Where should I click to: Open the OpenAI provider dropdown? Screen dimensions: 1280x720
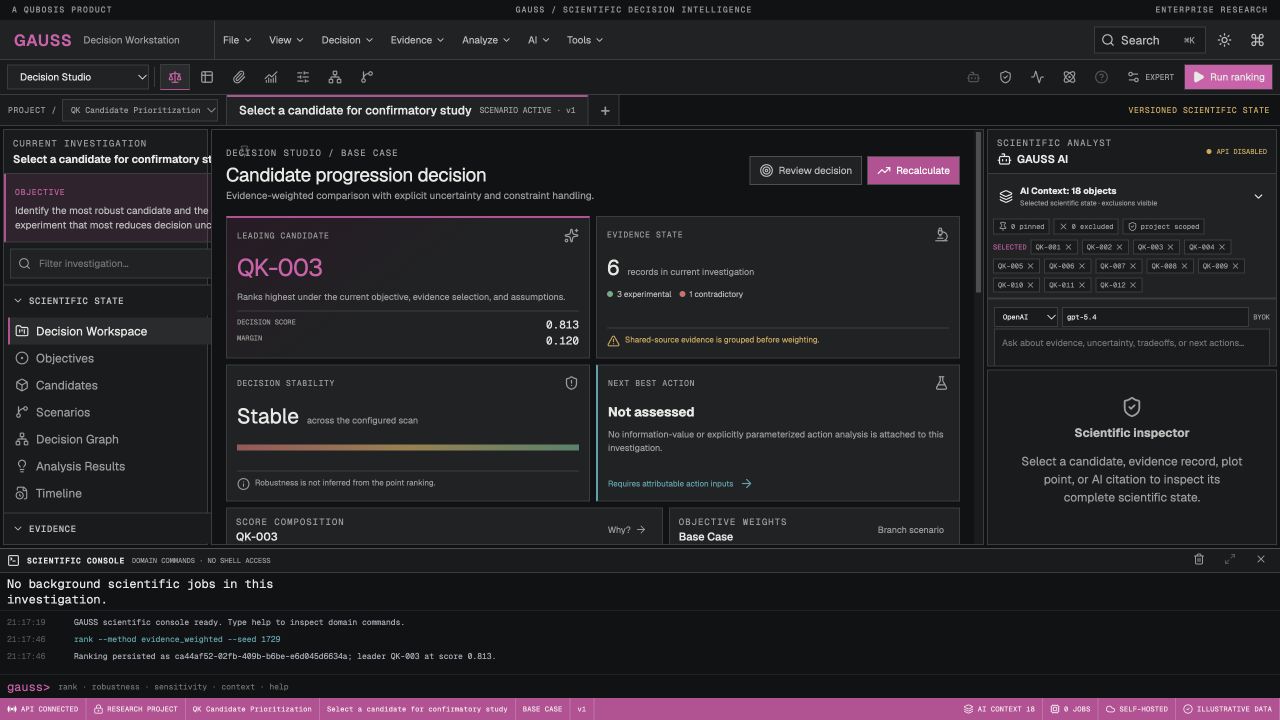click(x=1027, y=317)
